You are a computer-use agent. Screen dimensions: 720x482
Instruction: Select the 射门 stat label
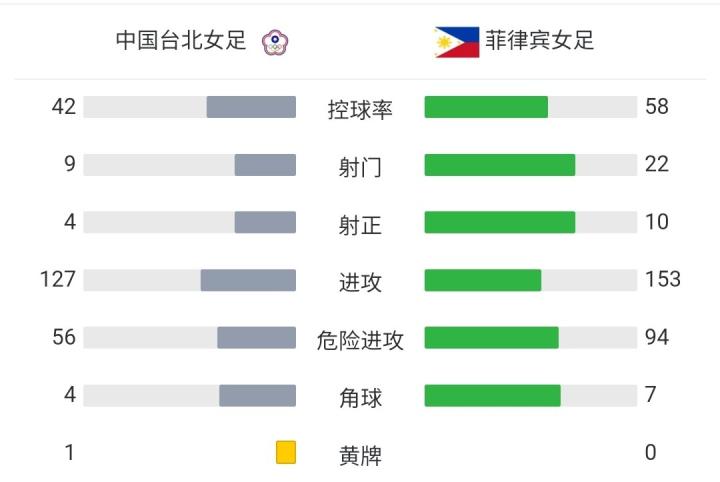point(360,167)
